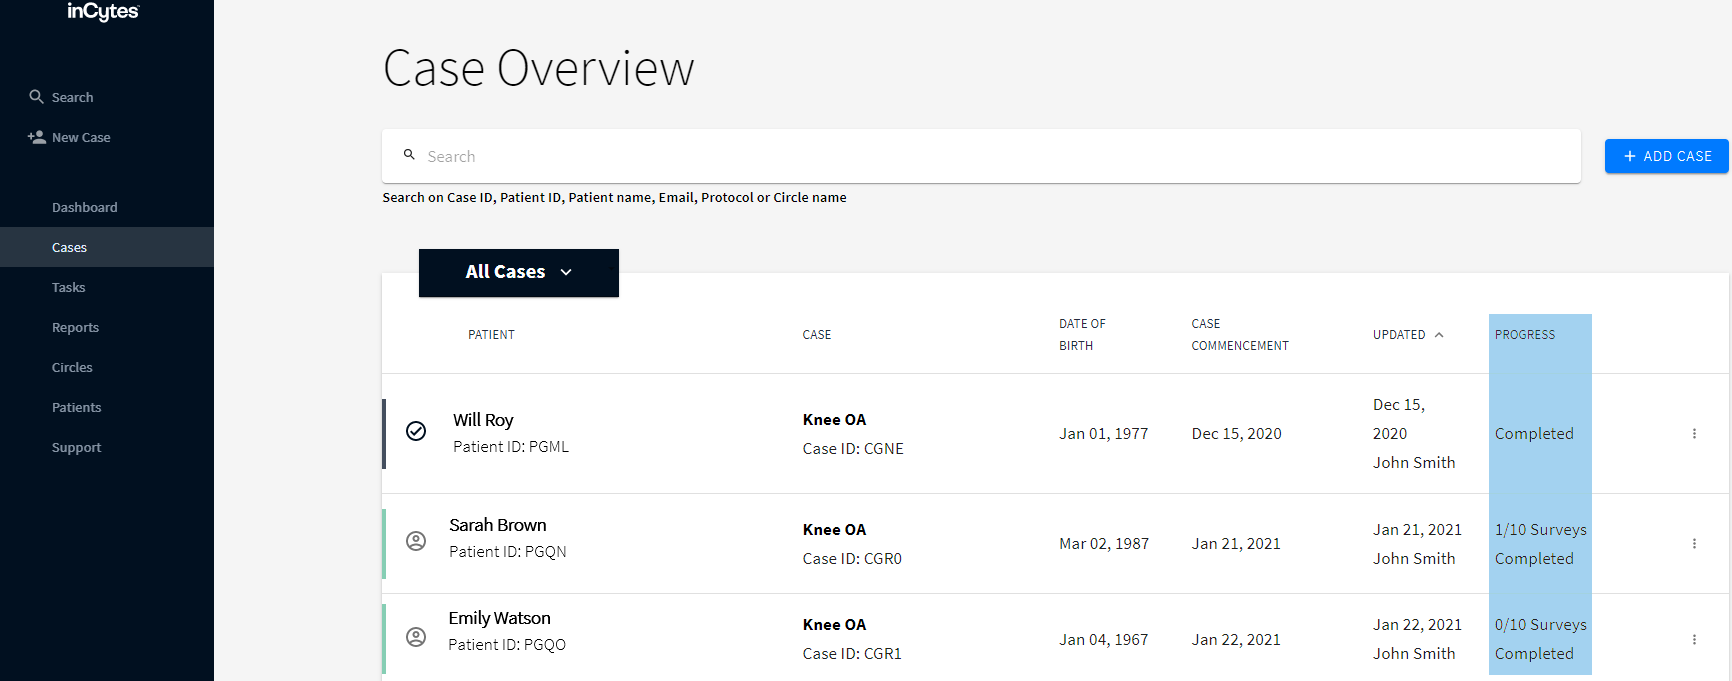Click the New Case add-person icon
Image resolution: width=1732 pixels, height=681 pixels.
coord(36,137)
